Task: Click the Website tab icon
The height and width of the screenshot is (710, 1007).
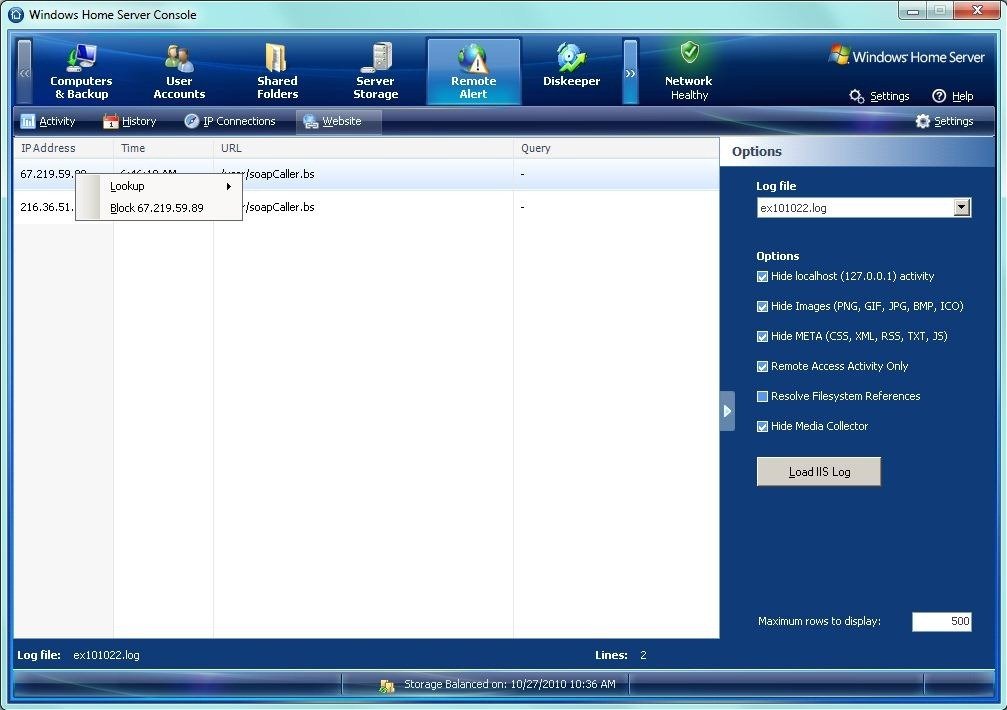Action: (x=311, y=121)
